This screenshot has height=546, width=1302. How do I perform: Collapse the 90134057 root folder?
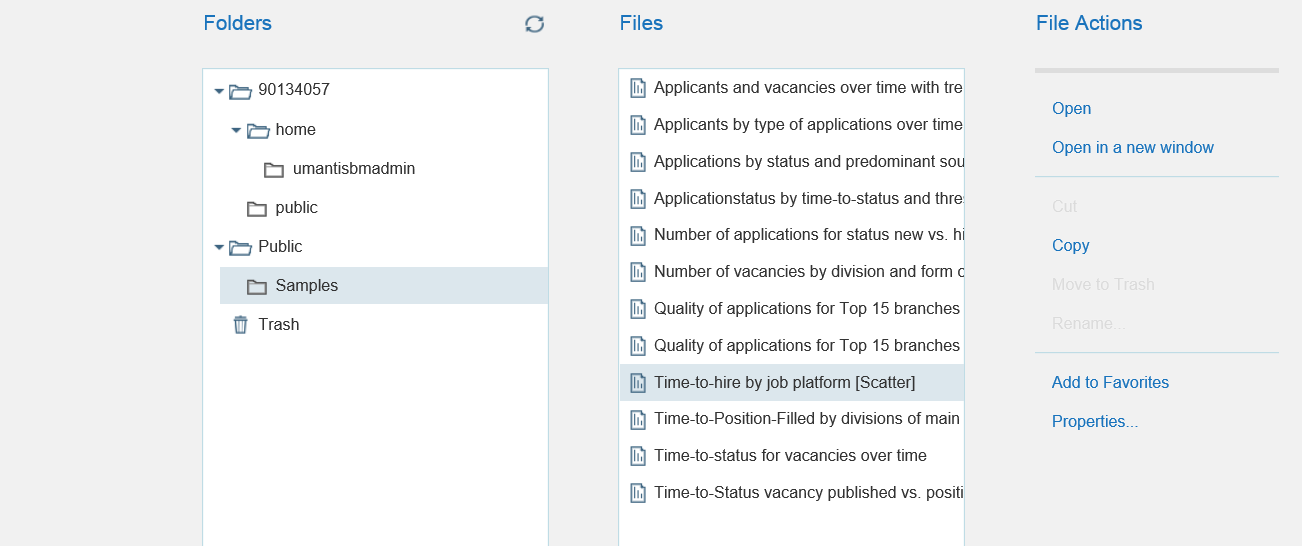(x=219, y=91)
